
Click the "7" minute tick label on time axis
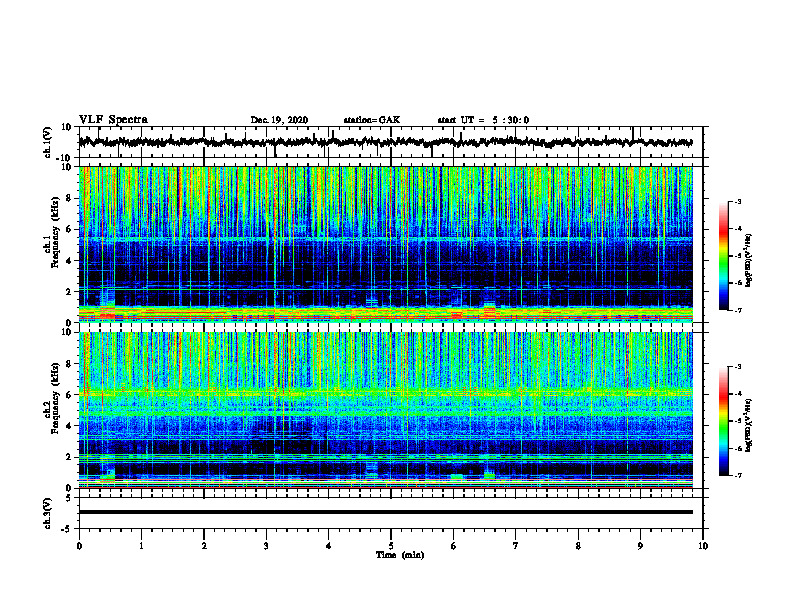516,546
